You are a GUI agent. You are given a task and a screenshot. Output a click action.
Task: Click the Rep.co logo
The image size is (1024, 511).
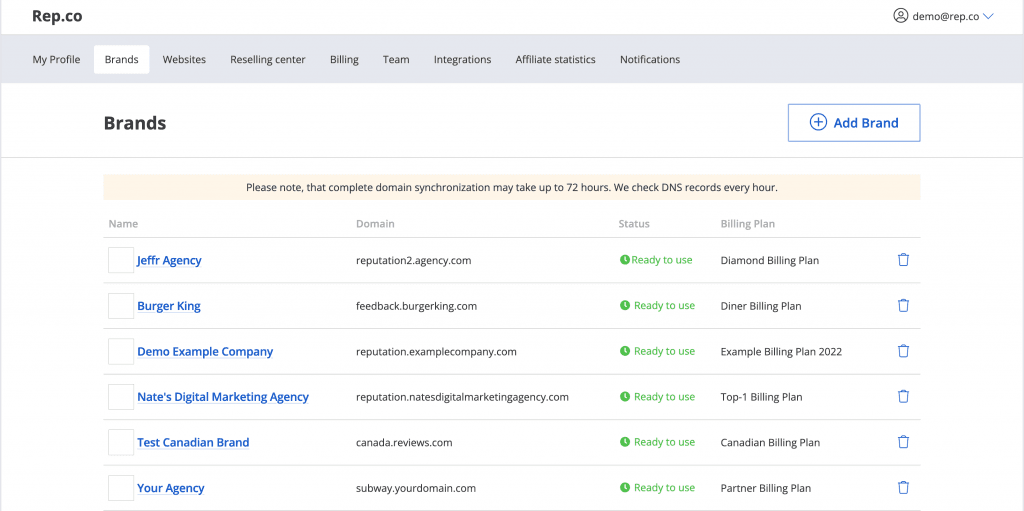pos(57,16)
